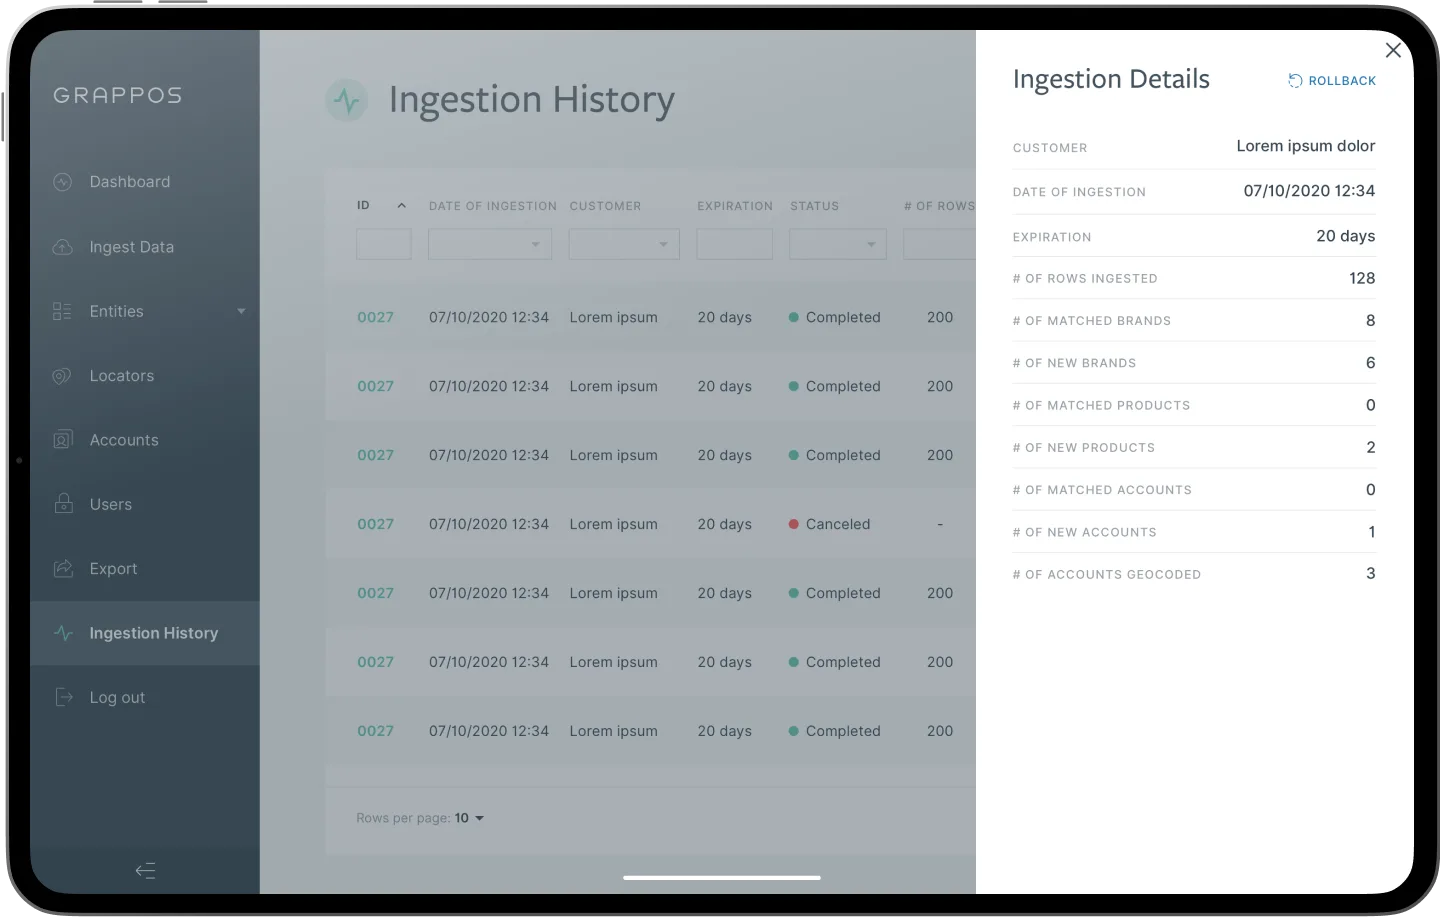Click # OF NEW ACCOUNTS label
The width and height of the screenshot is (1440, 917).
tap(1085, 533)
